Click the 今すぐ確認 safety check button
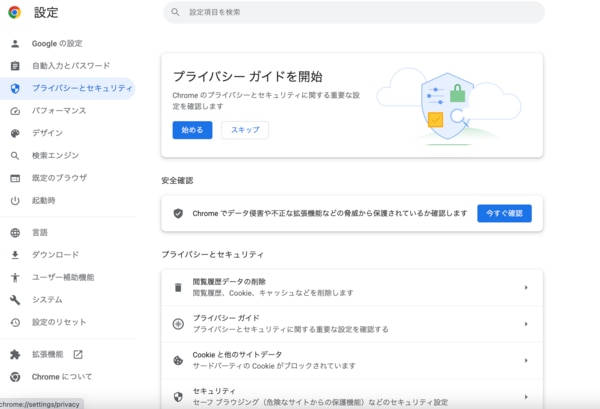Image resolution: width=600 pixels, height=409 pixels. coord(504,213)
